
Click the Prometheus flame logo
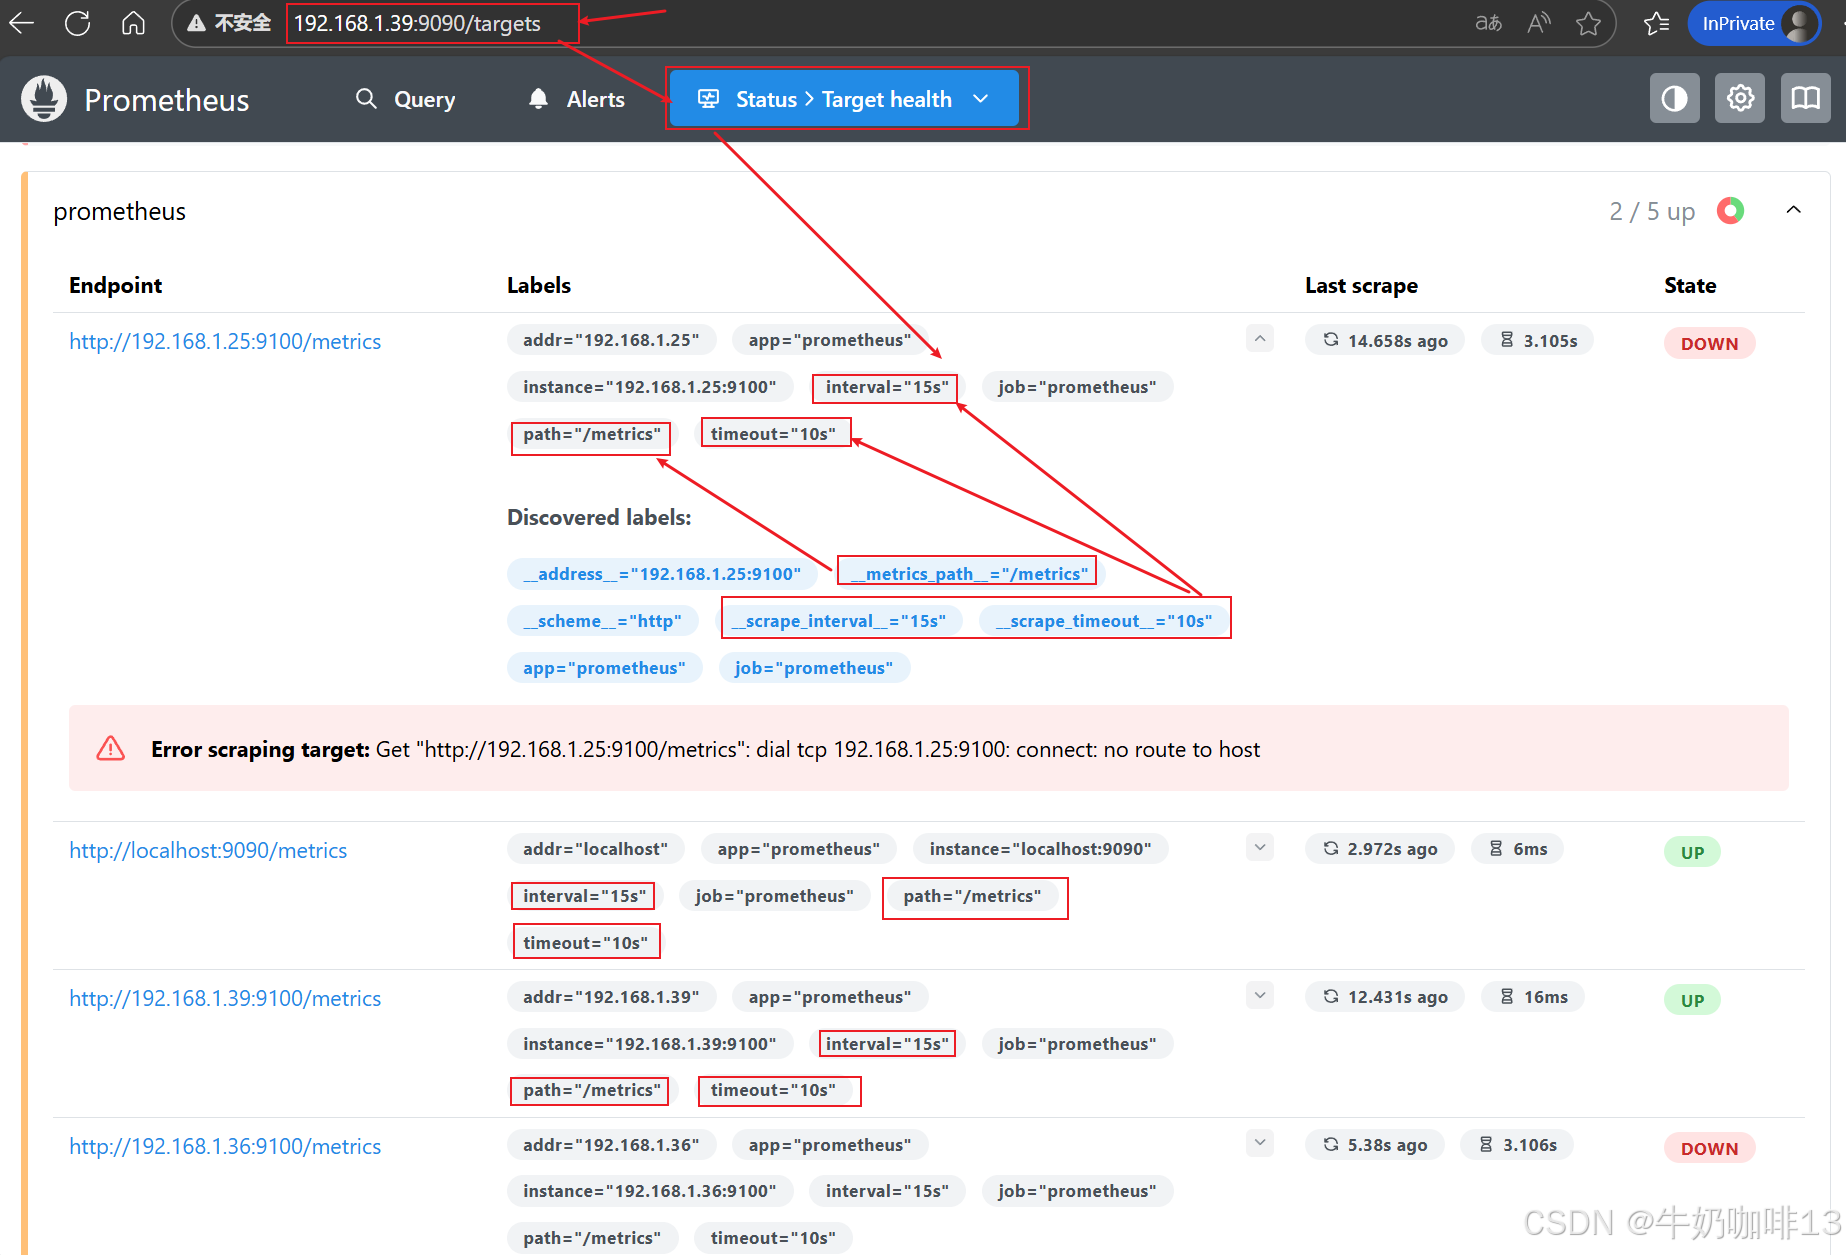(44, 99)
